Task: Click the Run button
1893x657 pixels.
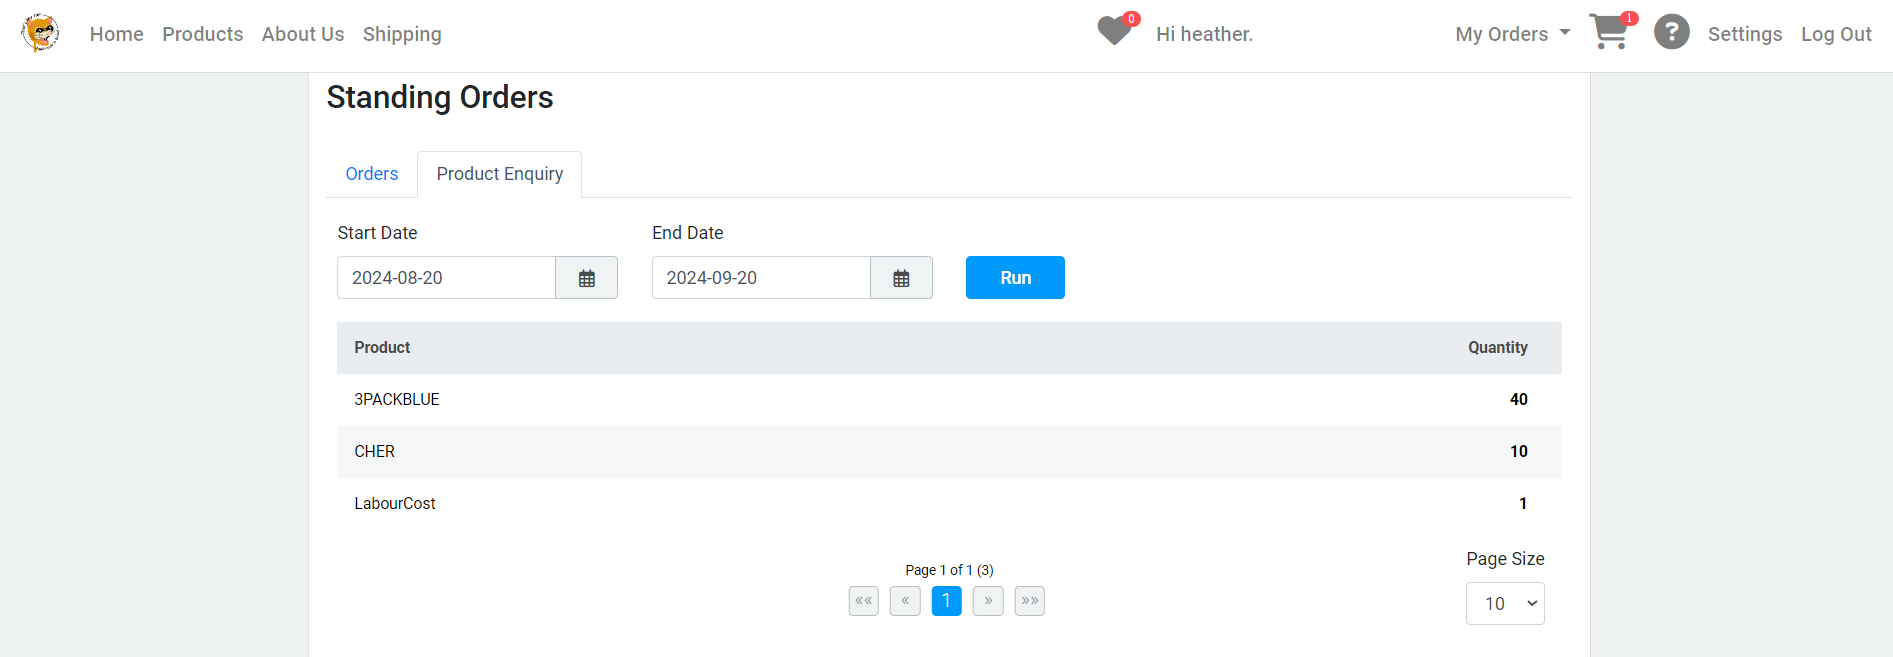Action: pyautogui.click(x=1015, y=278)
